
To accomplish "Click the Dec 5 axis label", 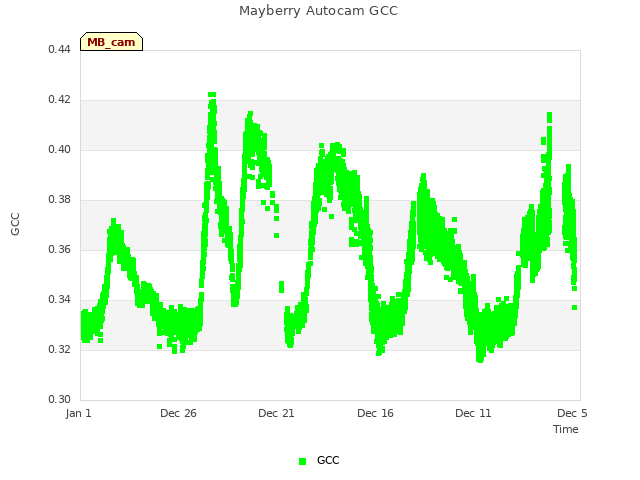I will click(572, 413).
